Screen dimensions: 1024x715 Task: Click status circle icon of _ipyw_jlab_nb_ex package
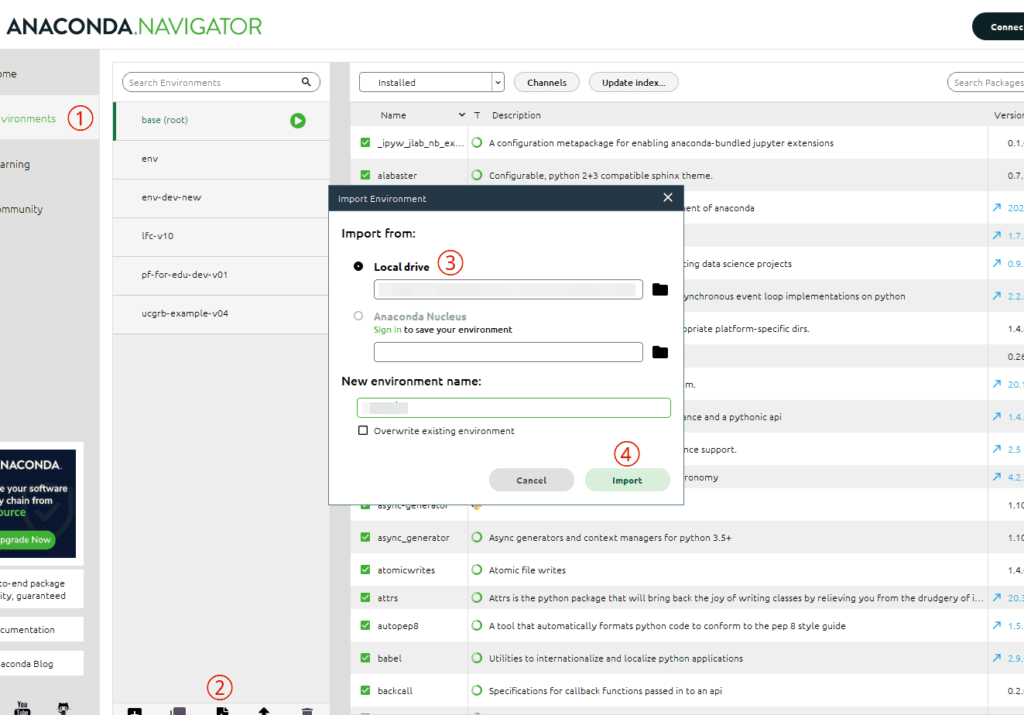point(477,142)
